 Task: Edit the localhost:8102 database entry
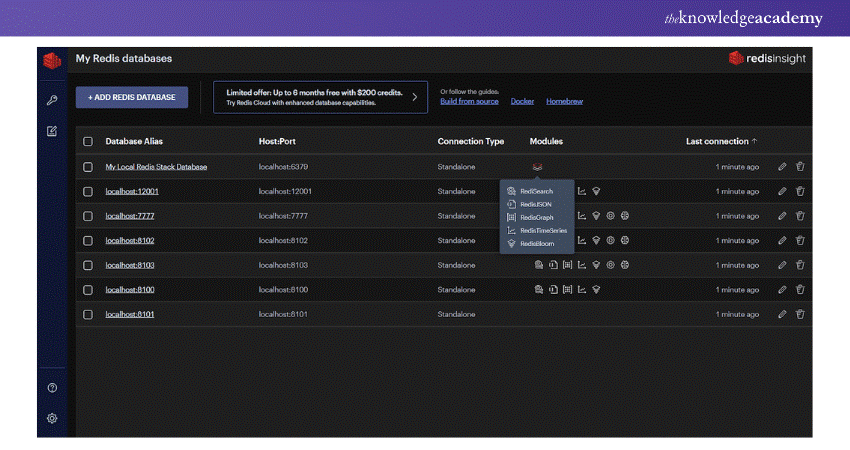click(x=782, y=241)
